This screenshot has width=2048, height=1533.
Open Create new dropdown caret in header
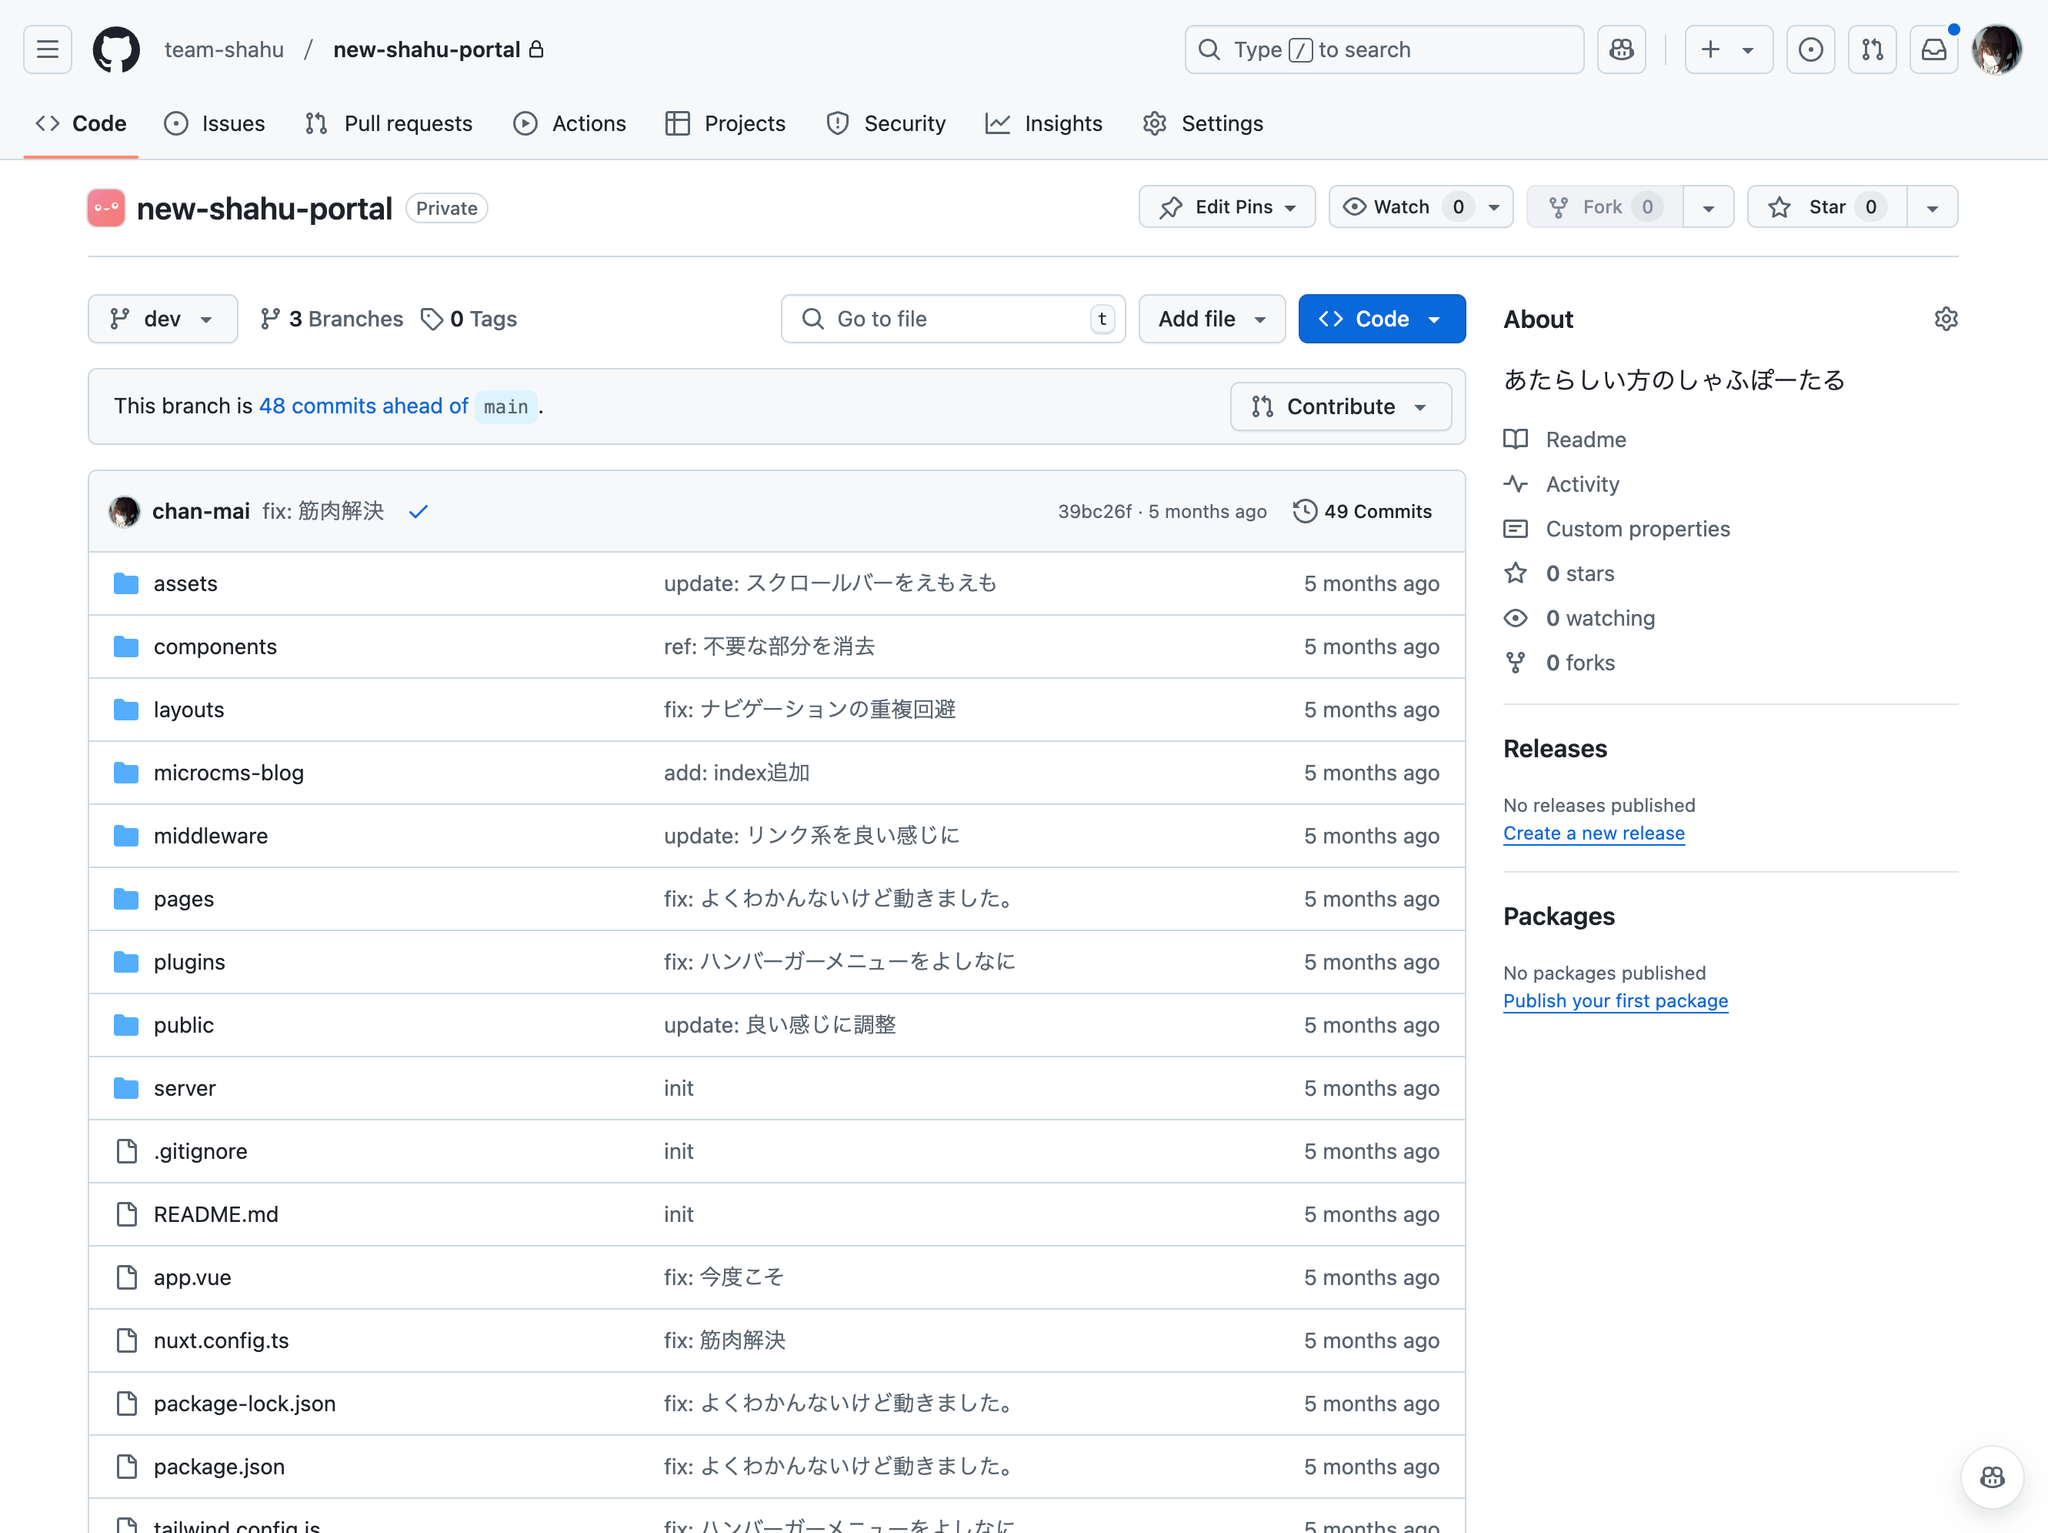tap(1748, 50)
